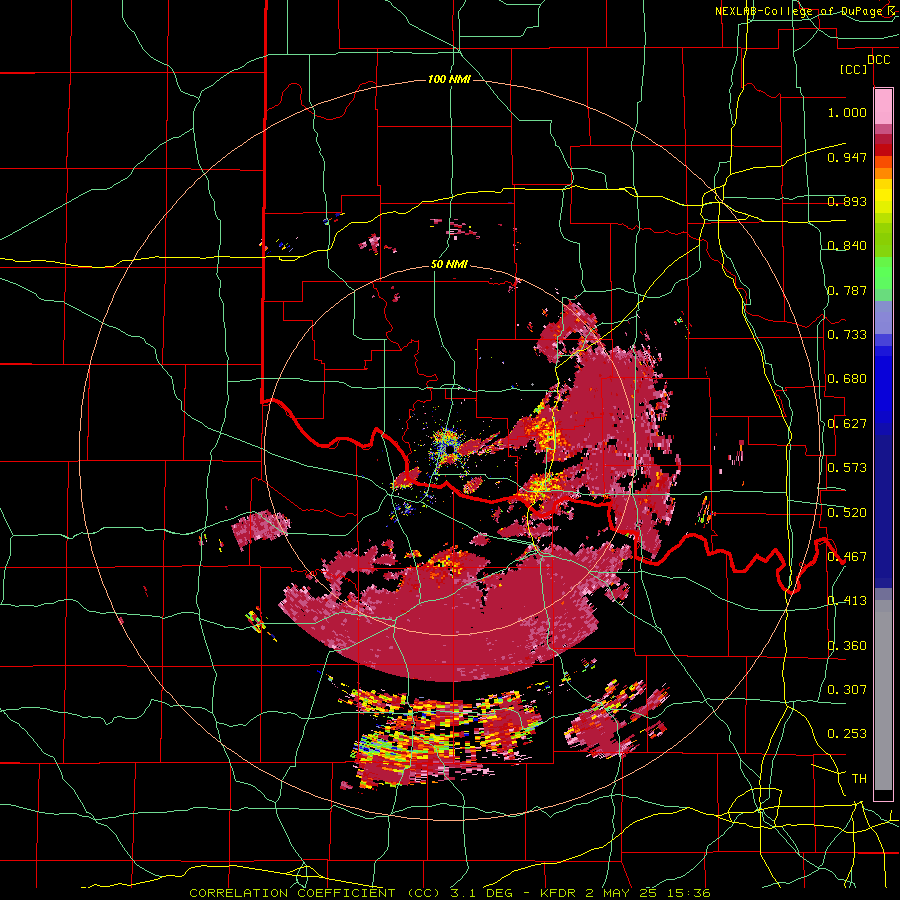Select the 0.893 value on the scale
Viewport: 900px width, 900px height.
pyautogui.click(x=847, y=201)
